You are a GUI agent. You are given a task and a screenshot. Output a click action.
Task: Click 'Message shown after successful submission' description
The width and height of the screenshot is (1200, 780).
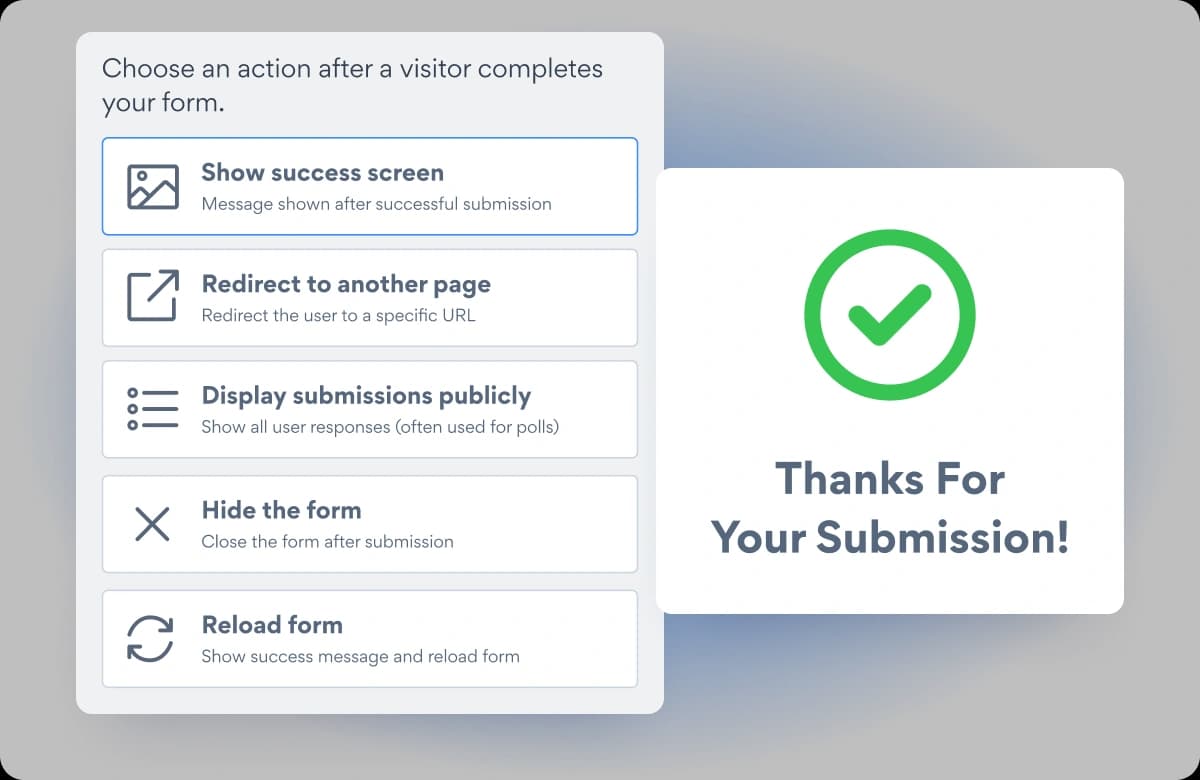click(376, 204)
